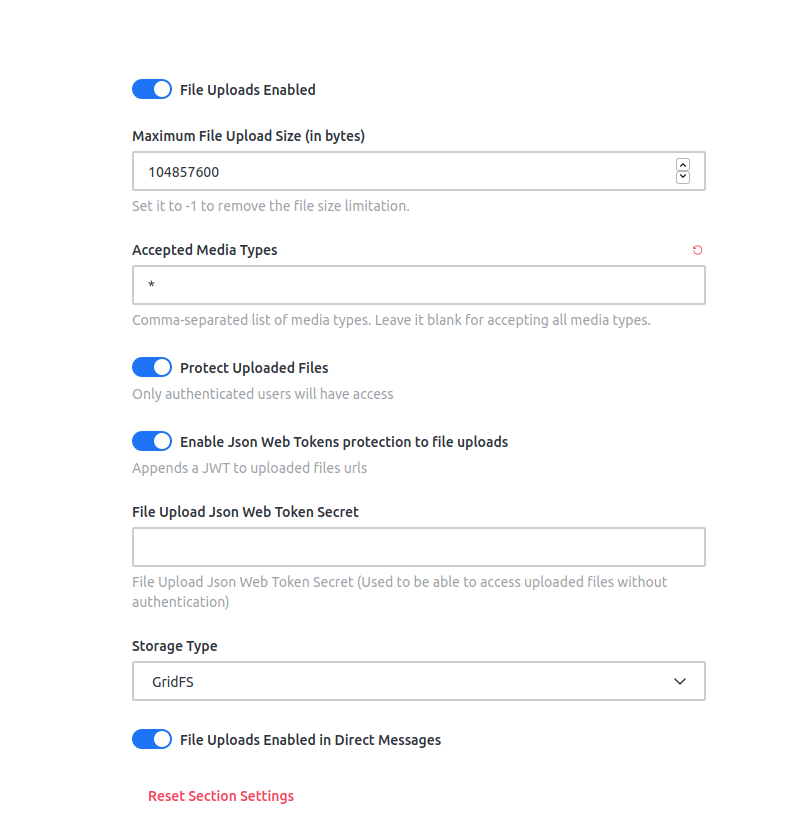This screenshot has height=838, width=796.
Task: Click the wildcard asterisk value in media types
Action: (x=150, y=285)
